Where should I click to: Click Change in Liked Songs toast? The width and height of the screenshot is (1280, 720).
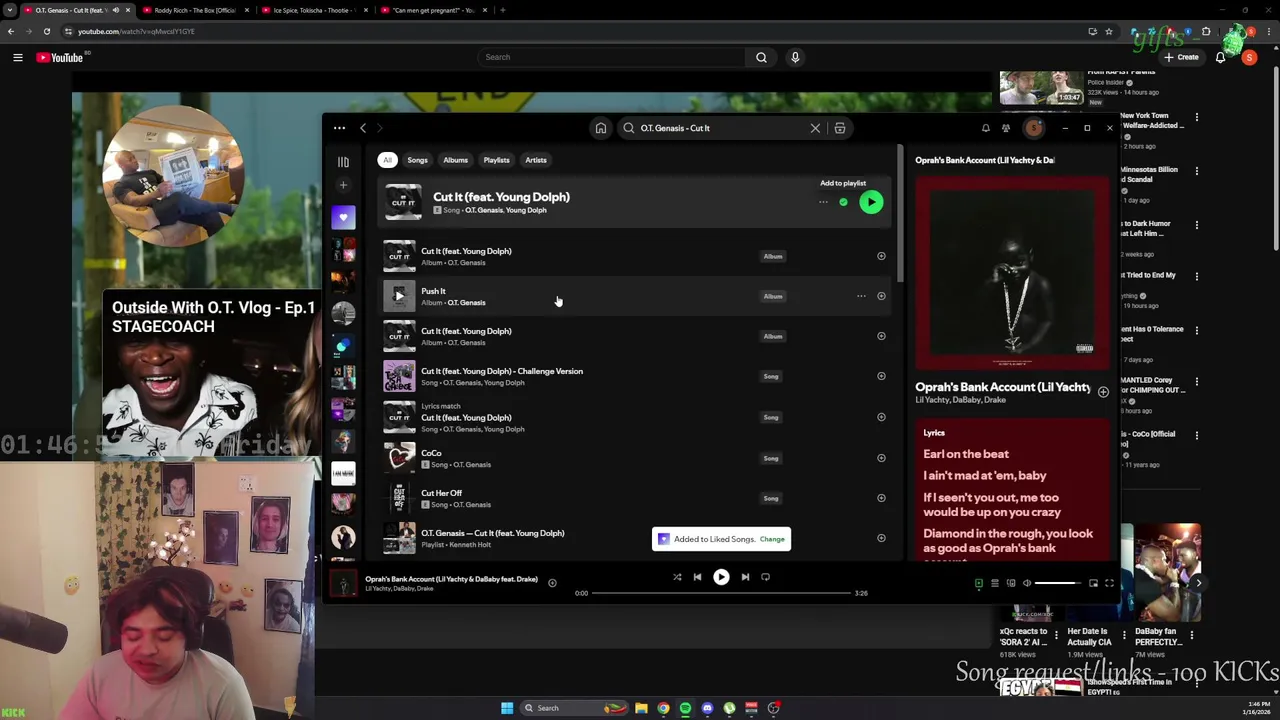(x=772, y=539)
